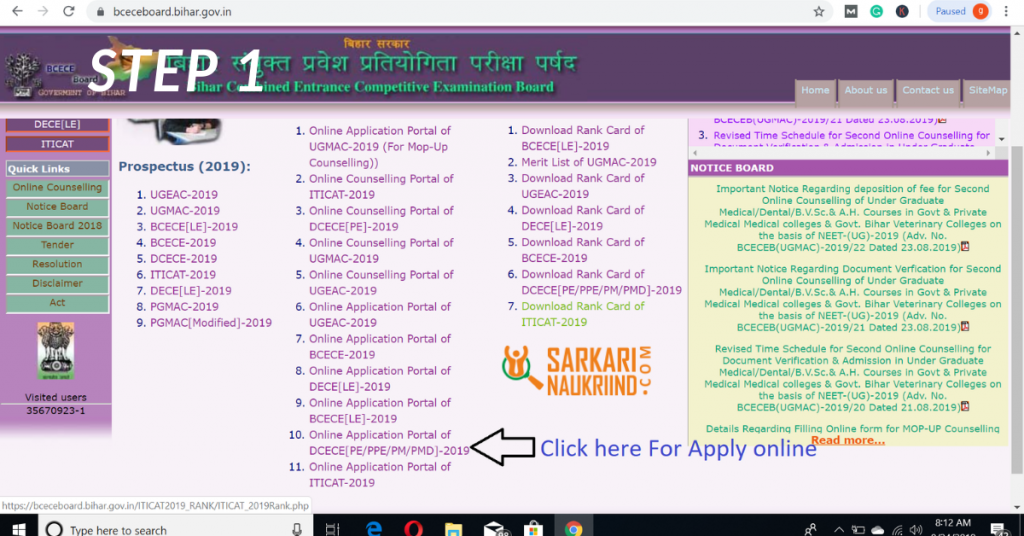The height and width of the screenshot is (536, 1024).
Task: Select DECE[LE] in the sidebar
Action: tap(57, 124)
